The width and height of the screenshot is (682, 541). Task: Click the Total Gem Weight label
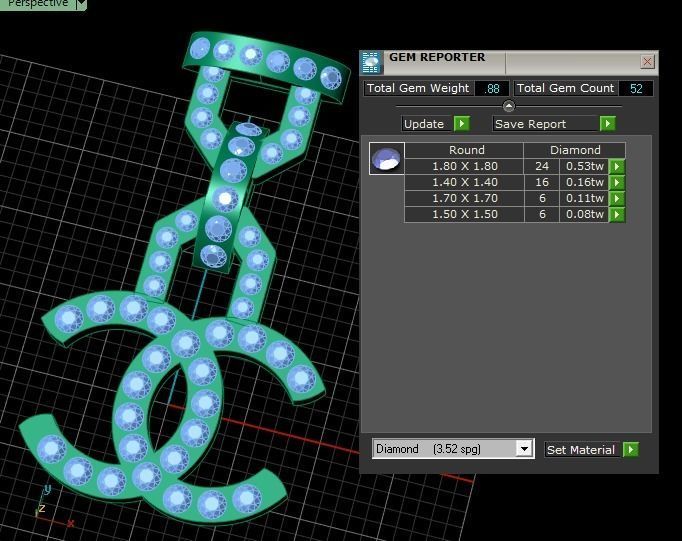tap(418, 88)
